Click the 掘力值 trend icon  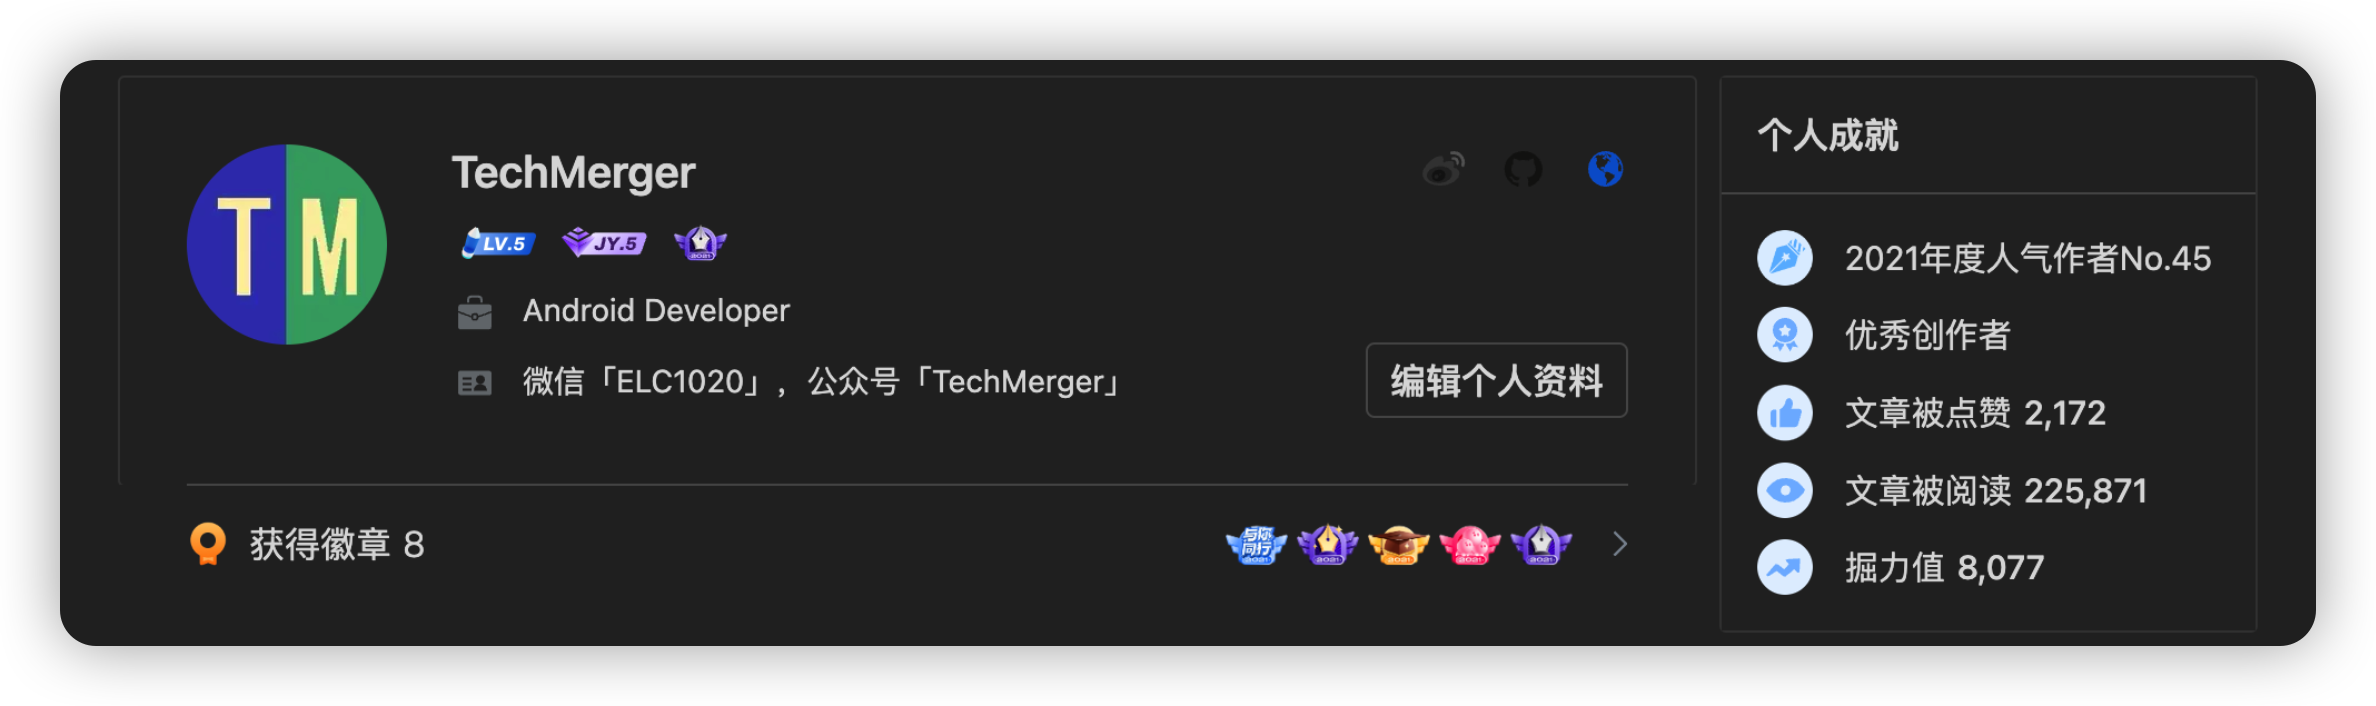click(1785, 567)
